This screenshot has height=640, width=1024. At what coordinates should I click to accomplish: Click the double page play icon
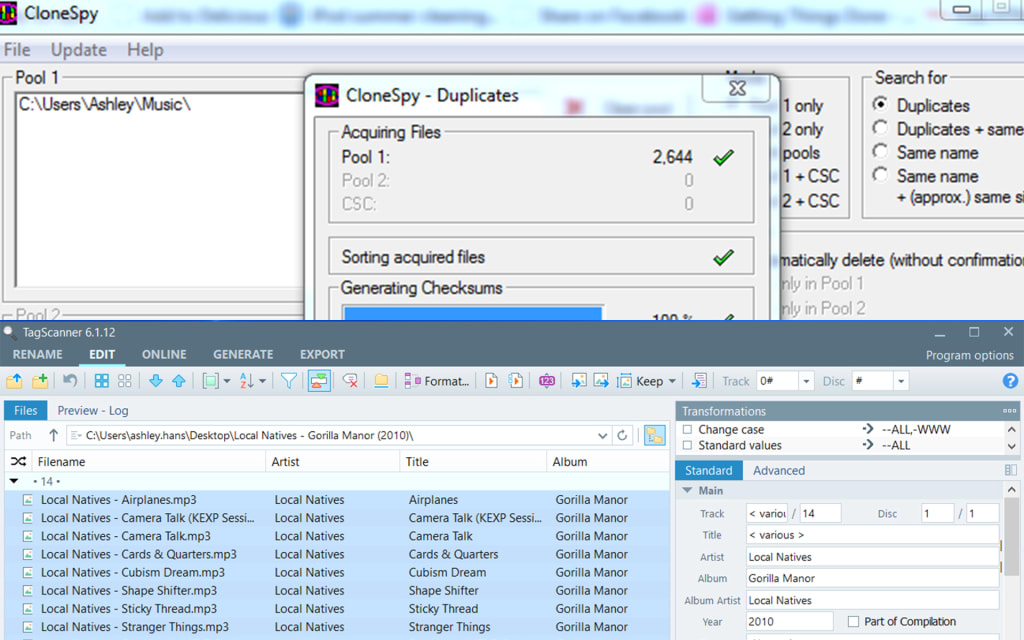515,381
